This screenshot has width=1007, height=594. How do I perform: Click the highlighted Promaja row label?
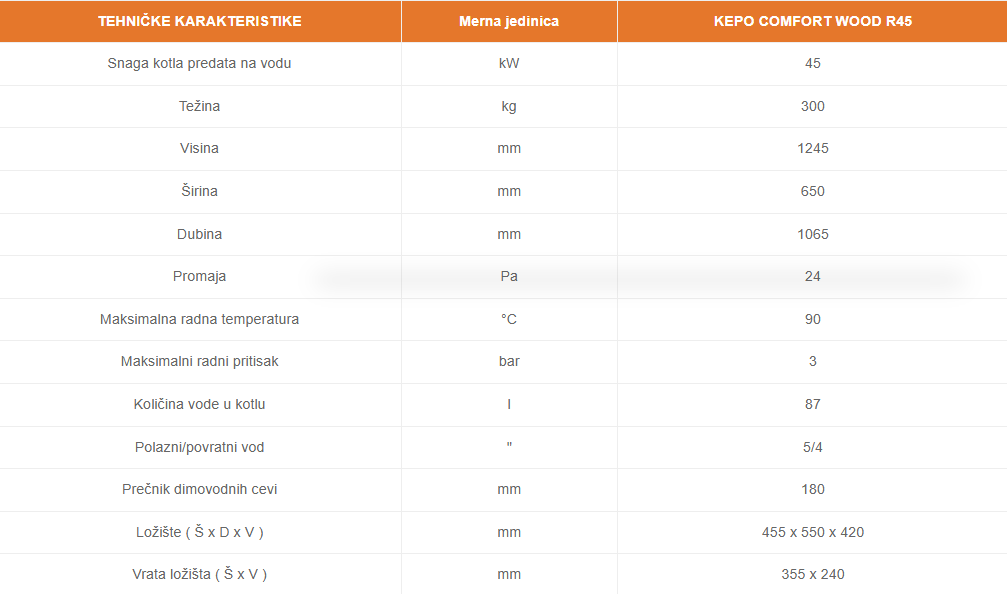200,276
